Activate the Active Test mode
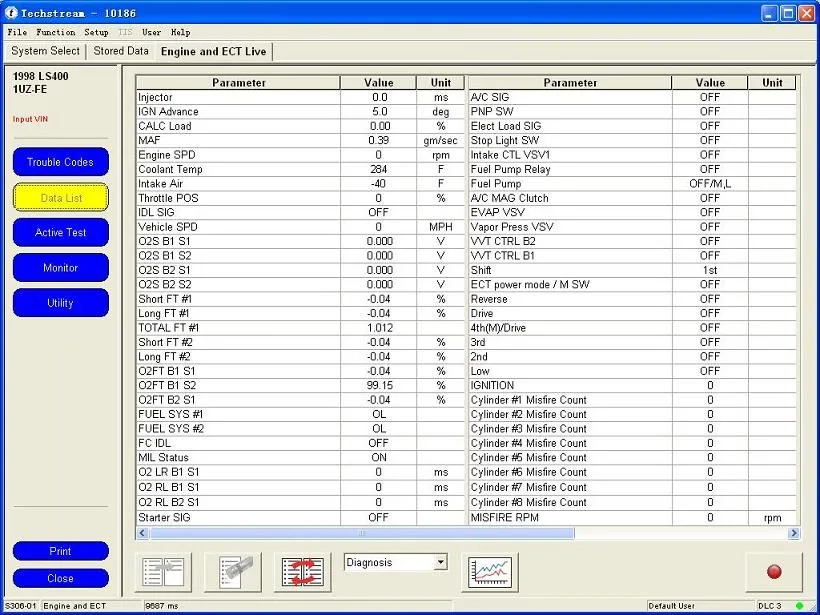The width and height of the screenshot is (820, 615). pos(60,232)
